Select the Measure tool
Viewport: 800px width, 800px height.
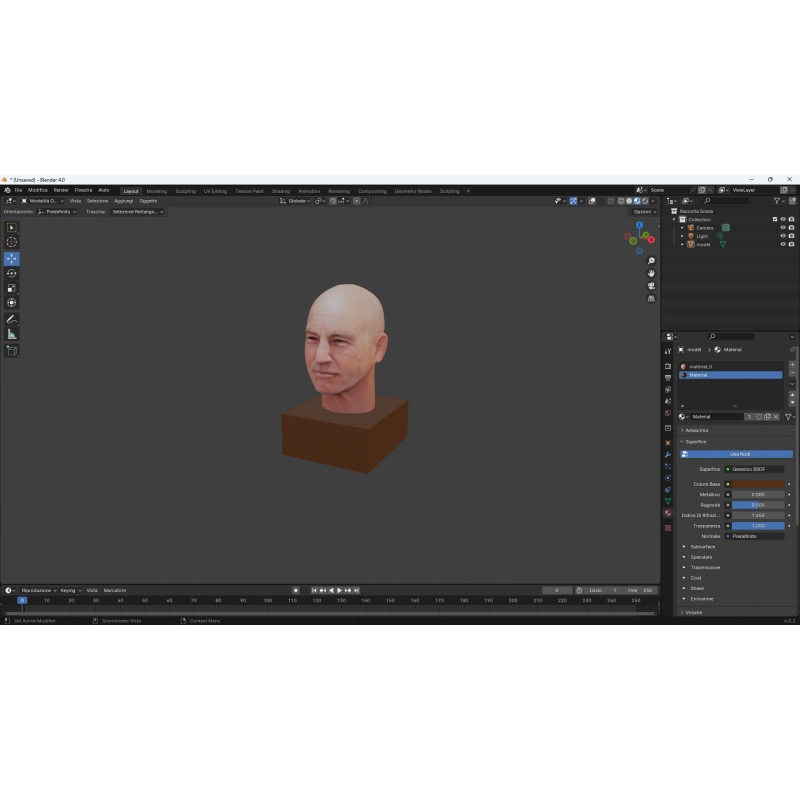(12, 335)
